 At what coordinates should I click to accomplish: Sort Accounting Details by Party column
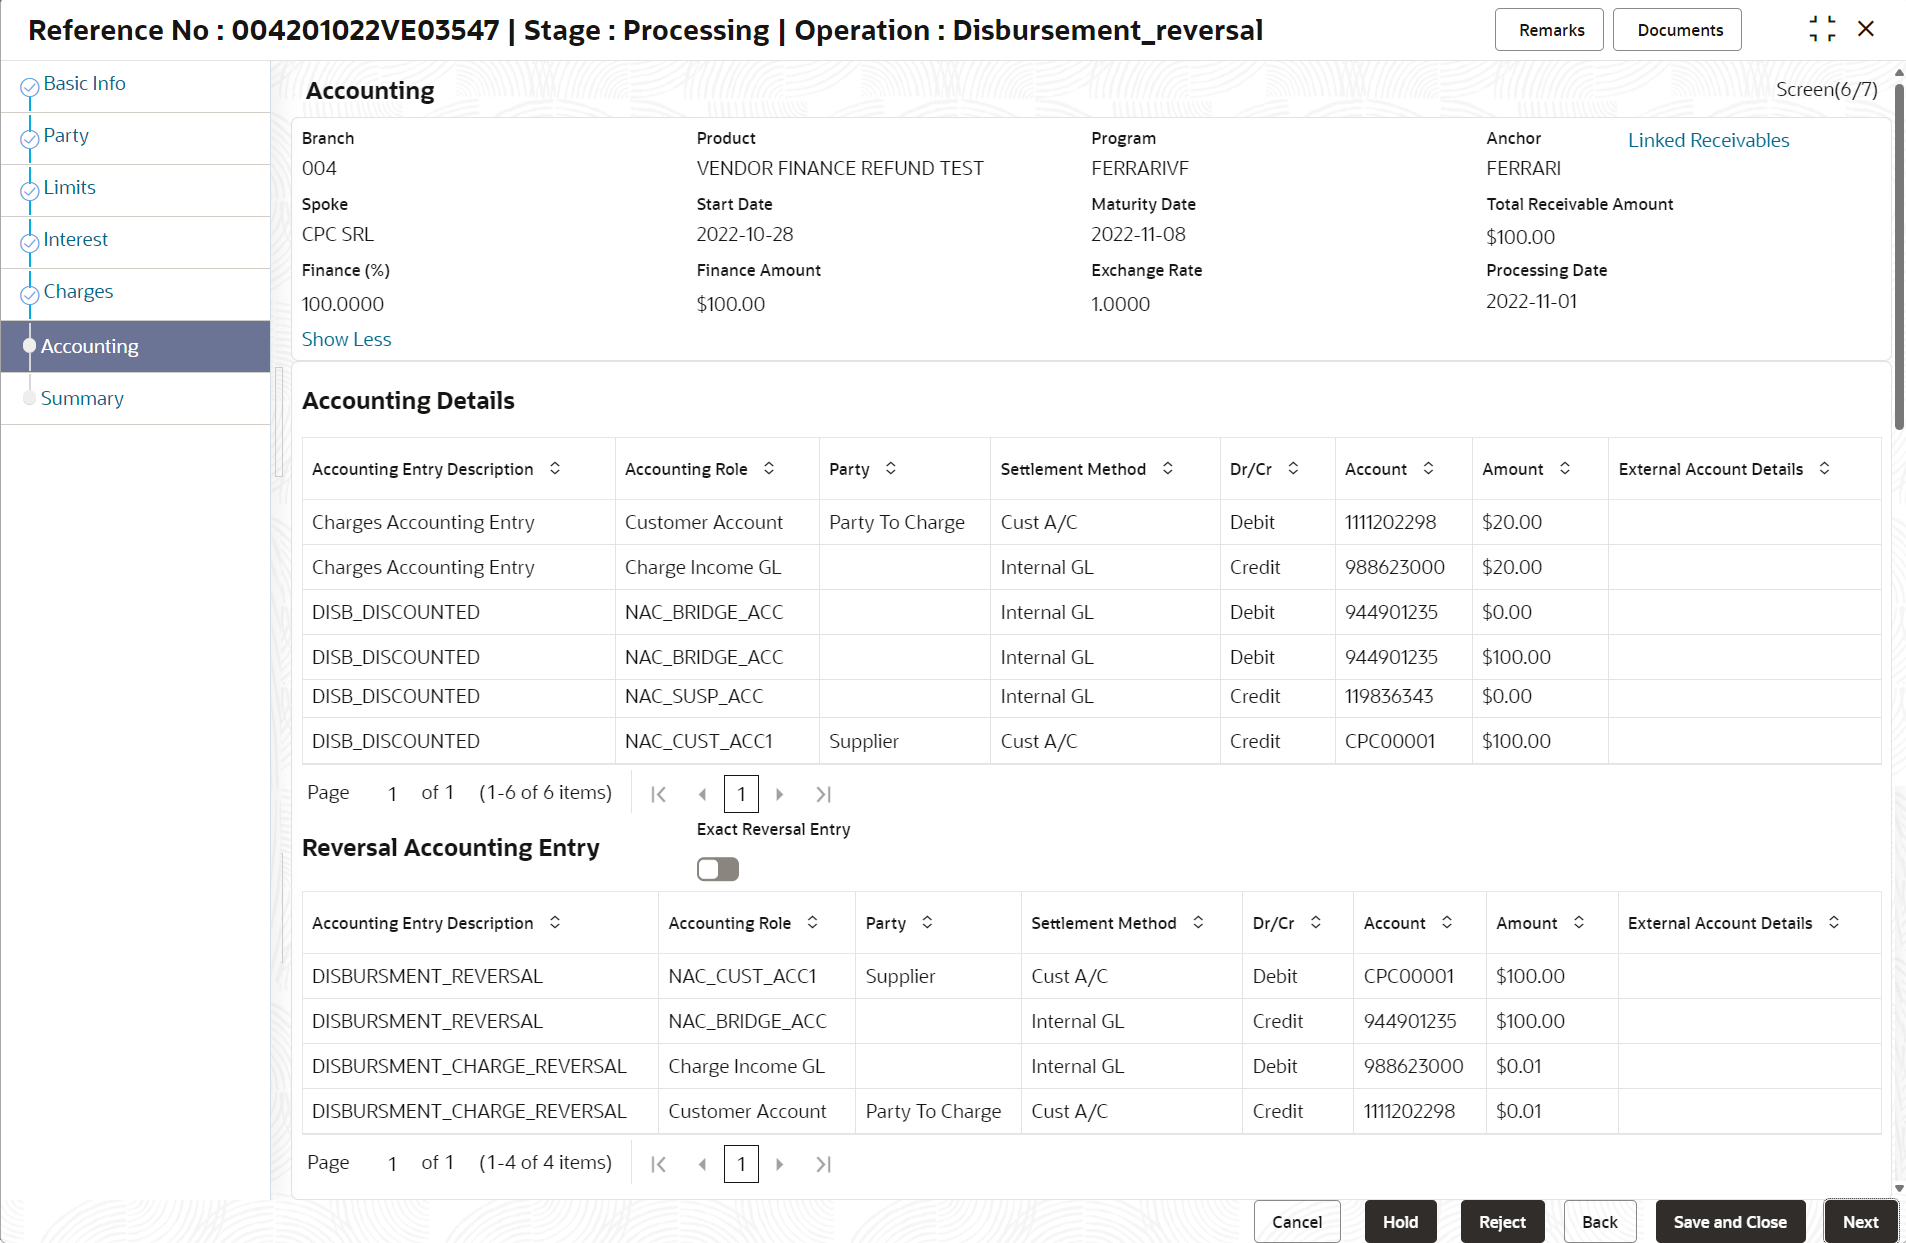891,468
